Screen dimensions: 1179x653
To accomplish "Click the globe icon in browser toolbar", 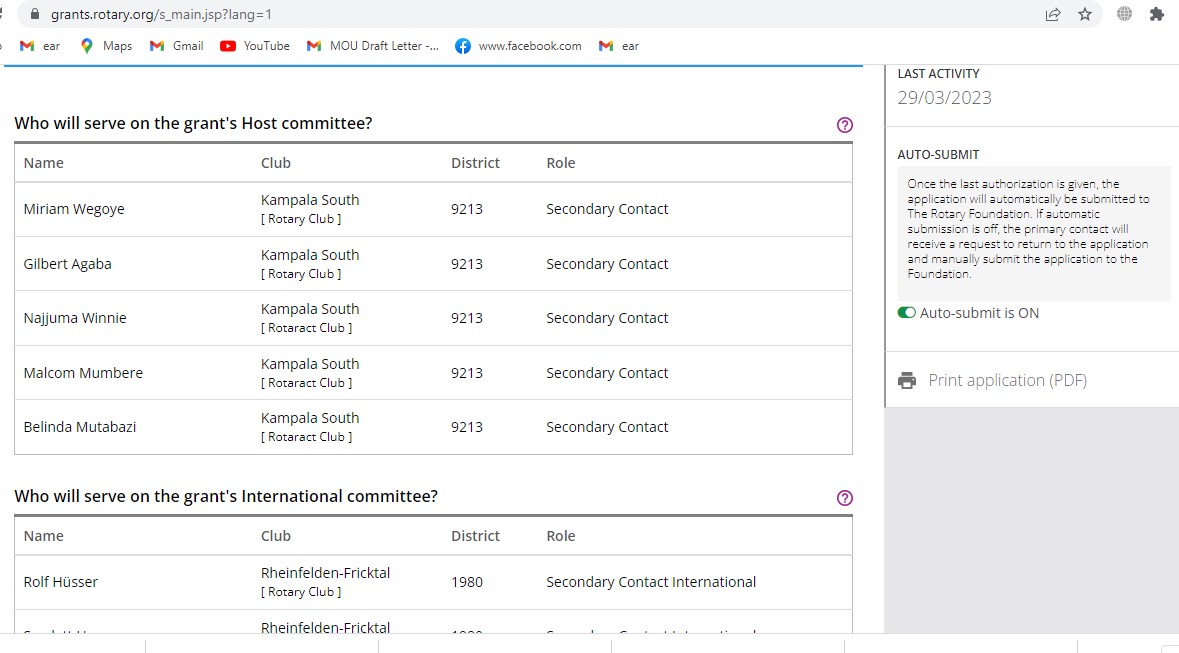I will (1124, 14).
